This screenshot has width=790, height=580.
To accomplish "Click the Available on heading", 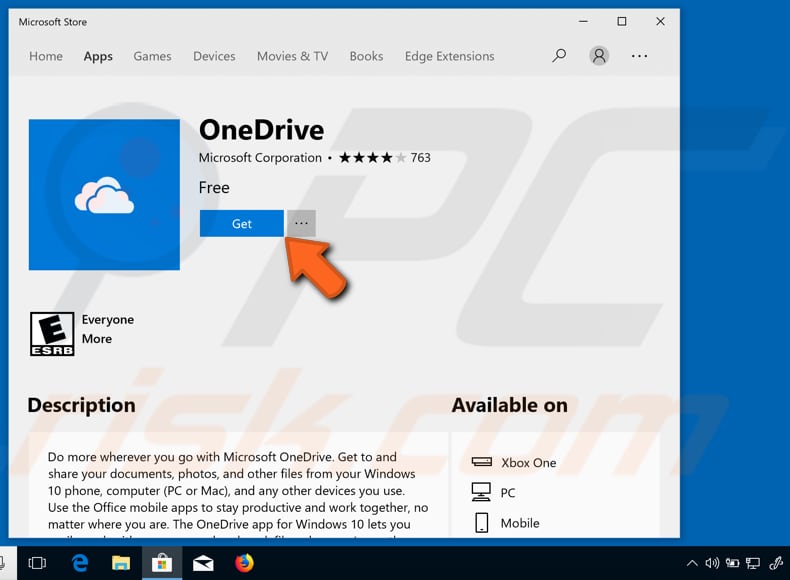I will coord(509,405).
